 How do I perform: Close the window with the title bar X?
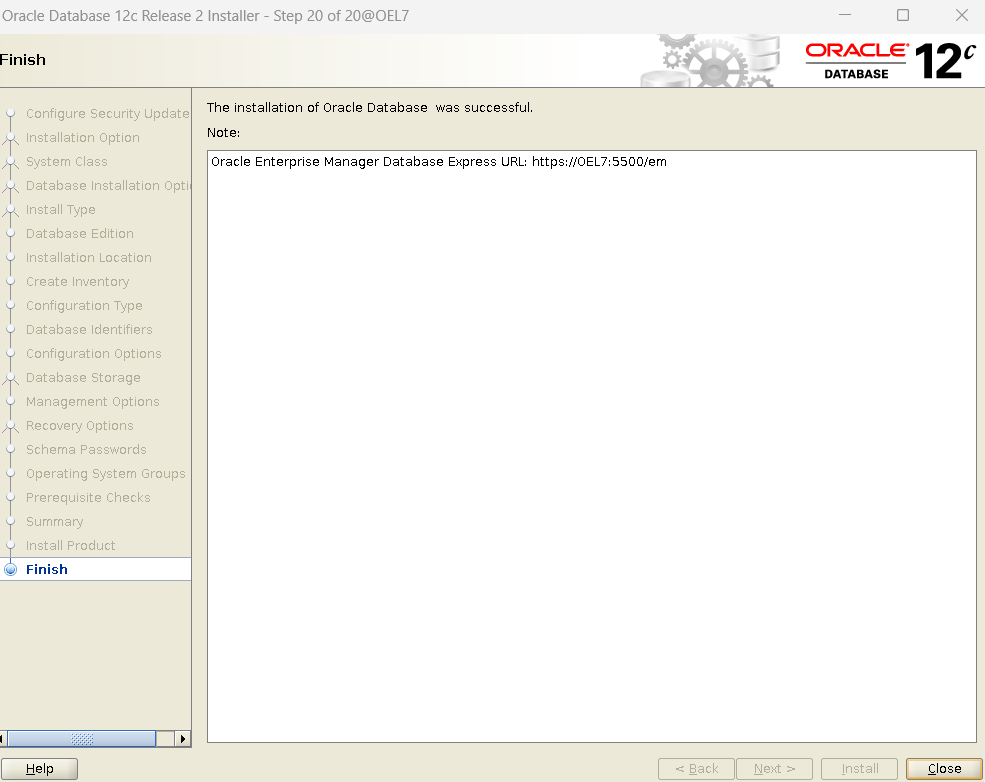click(x=962, y=15)
